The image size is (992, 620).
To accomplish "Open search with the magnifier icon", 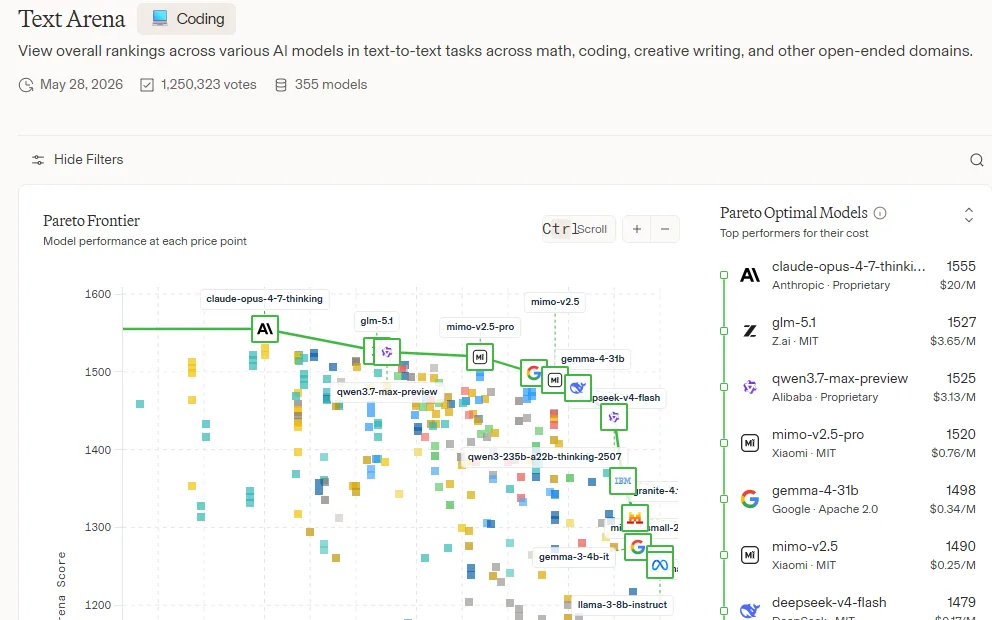I will [x=977, y=160].
